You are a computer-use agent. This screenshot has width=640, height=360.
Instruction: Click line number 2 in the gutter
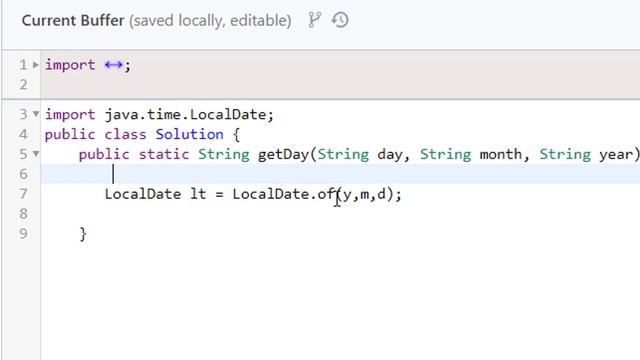(24, 84)
